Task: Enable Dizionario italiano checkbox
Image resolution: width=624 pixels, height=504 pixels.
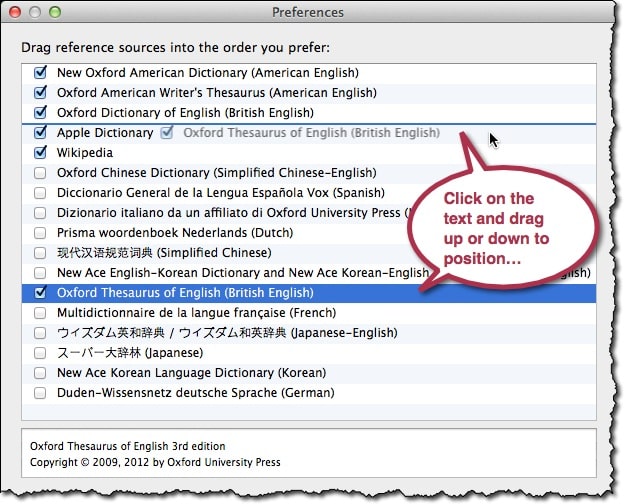Action: (40, 213)
